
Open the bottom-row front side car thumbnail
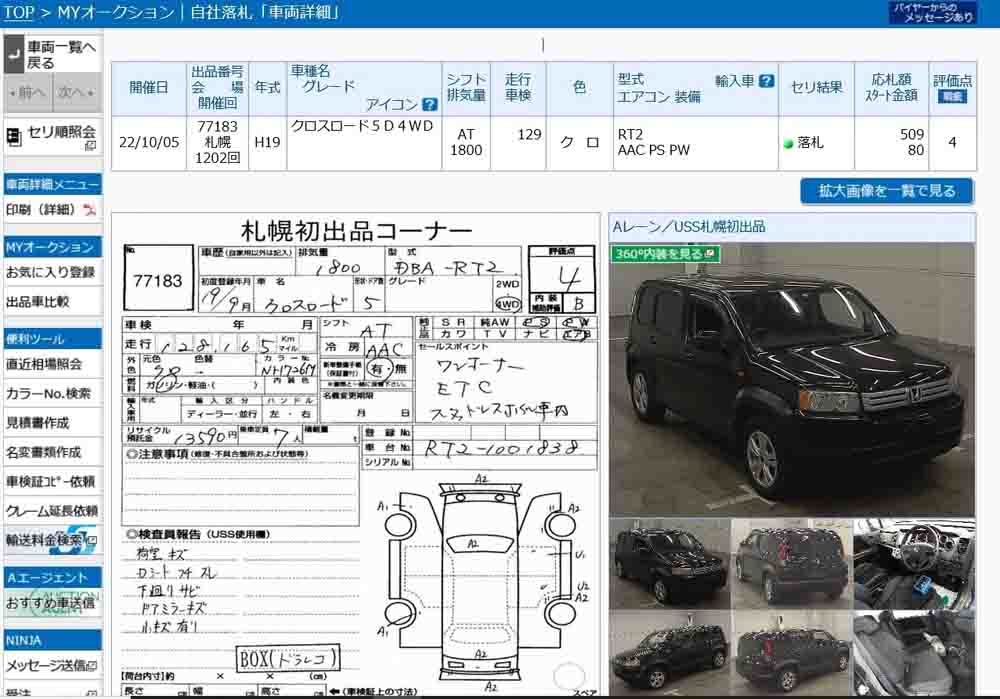(669, 652)
